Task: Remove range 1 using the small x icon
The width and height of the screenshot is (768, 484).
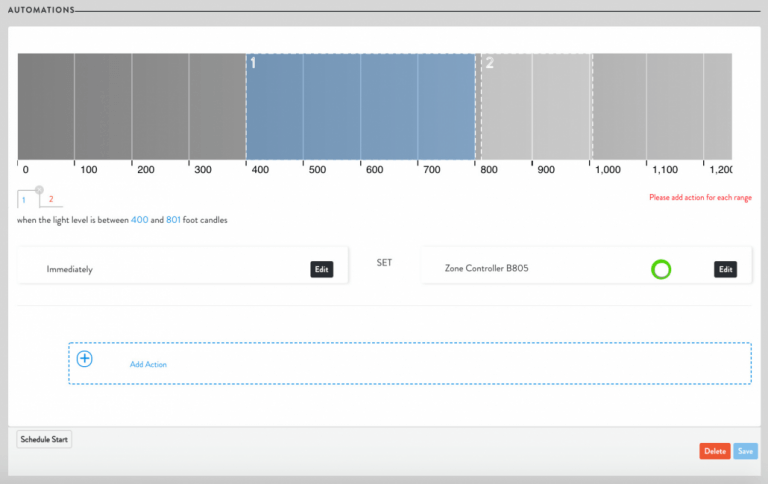Action: [x=39, y=189]
